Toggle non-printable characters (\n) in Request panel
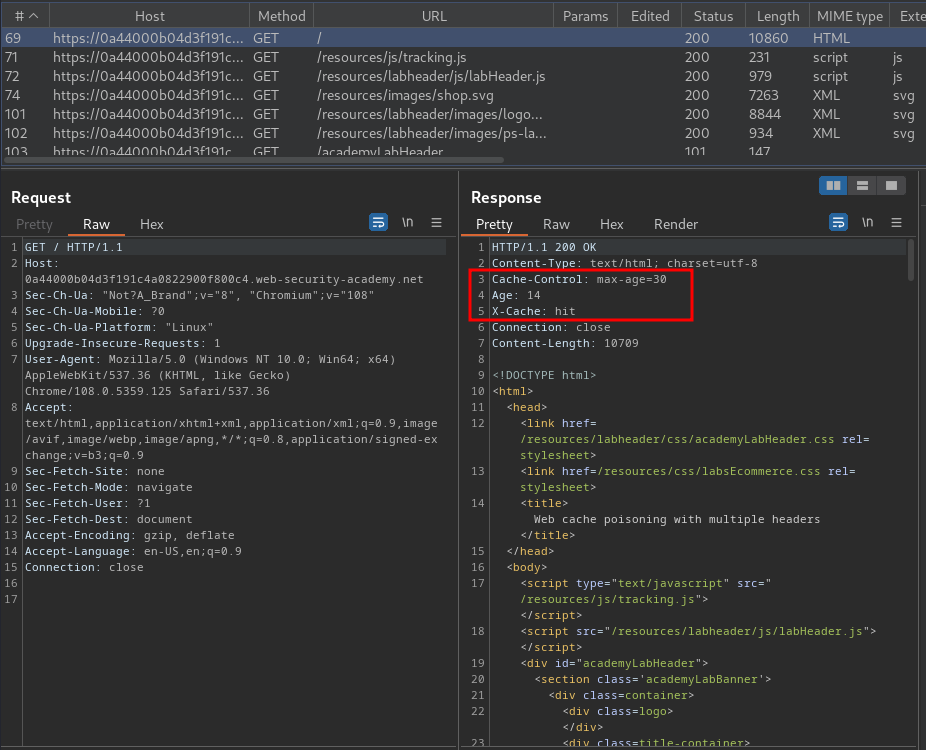The width and height of the screenshot is (926, 750). [x=407, y=223]
